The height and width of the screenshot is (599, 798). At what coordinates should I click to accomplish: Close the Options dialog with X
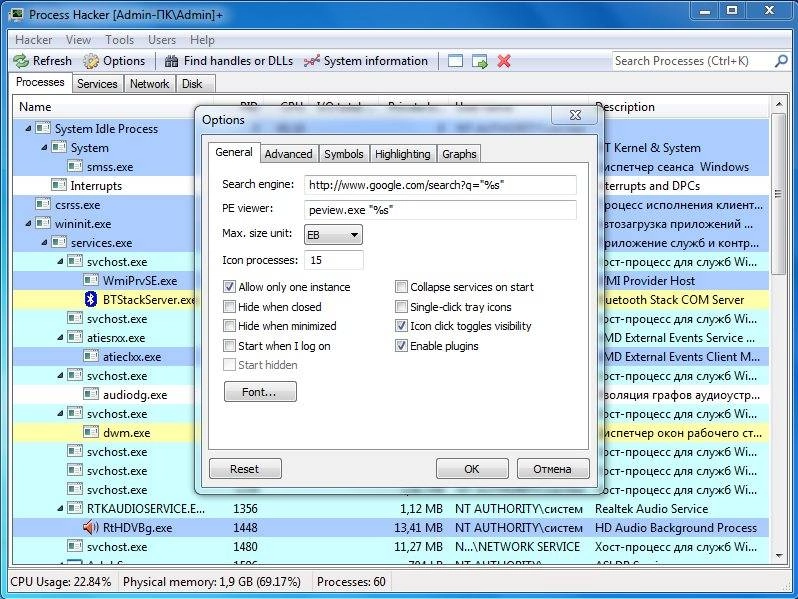[x=575, y=115]
